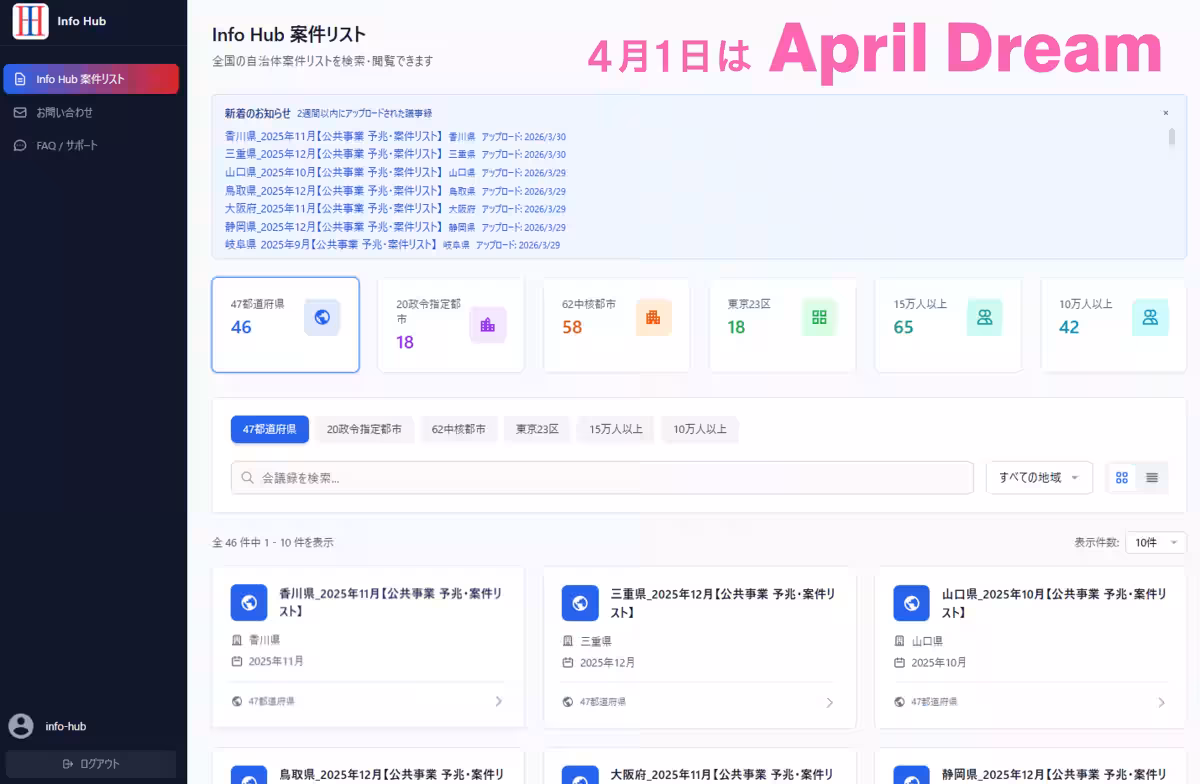The image size is (1200, 784).
Task: Click the people icon in 15万人以上 card
Action: pos(984,317)
